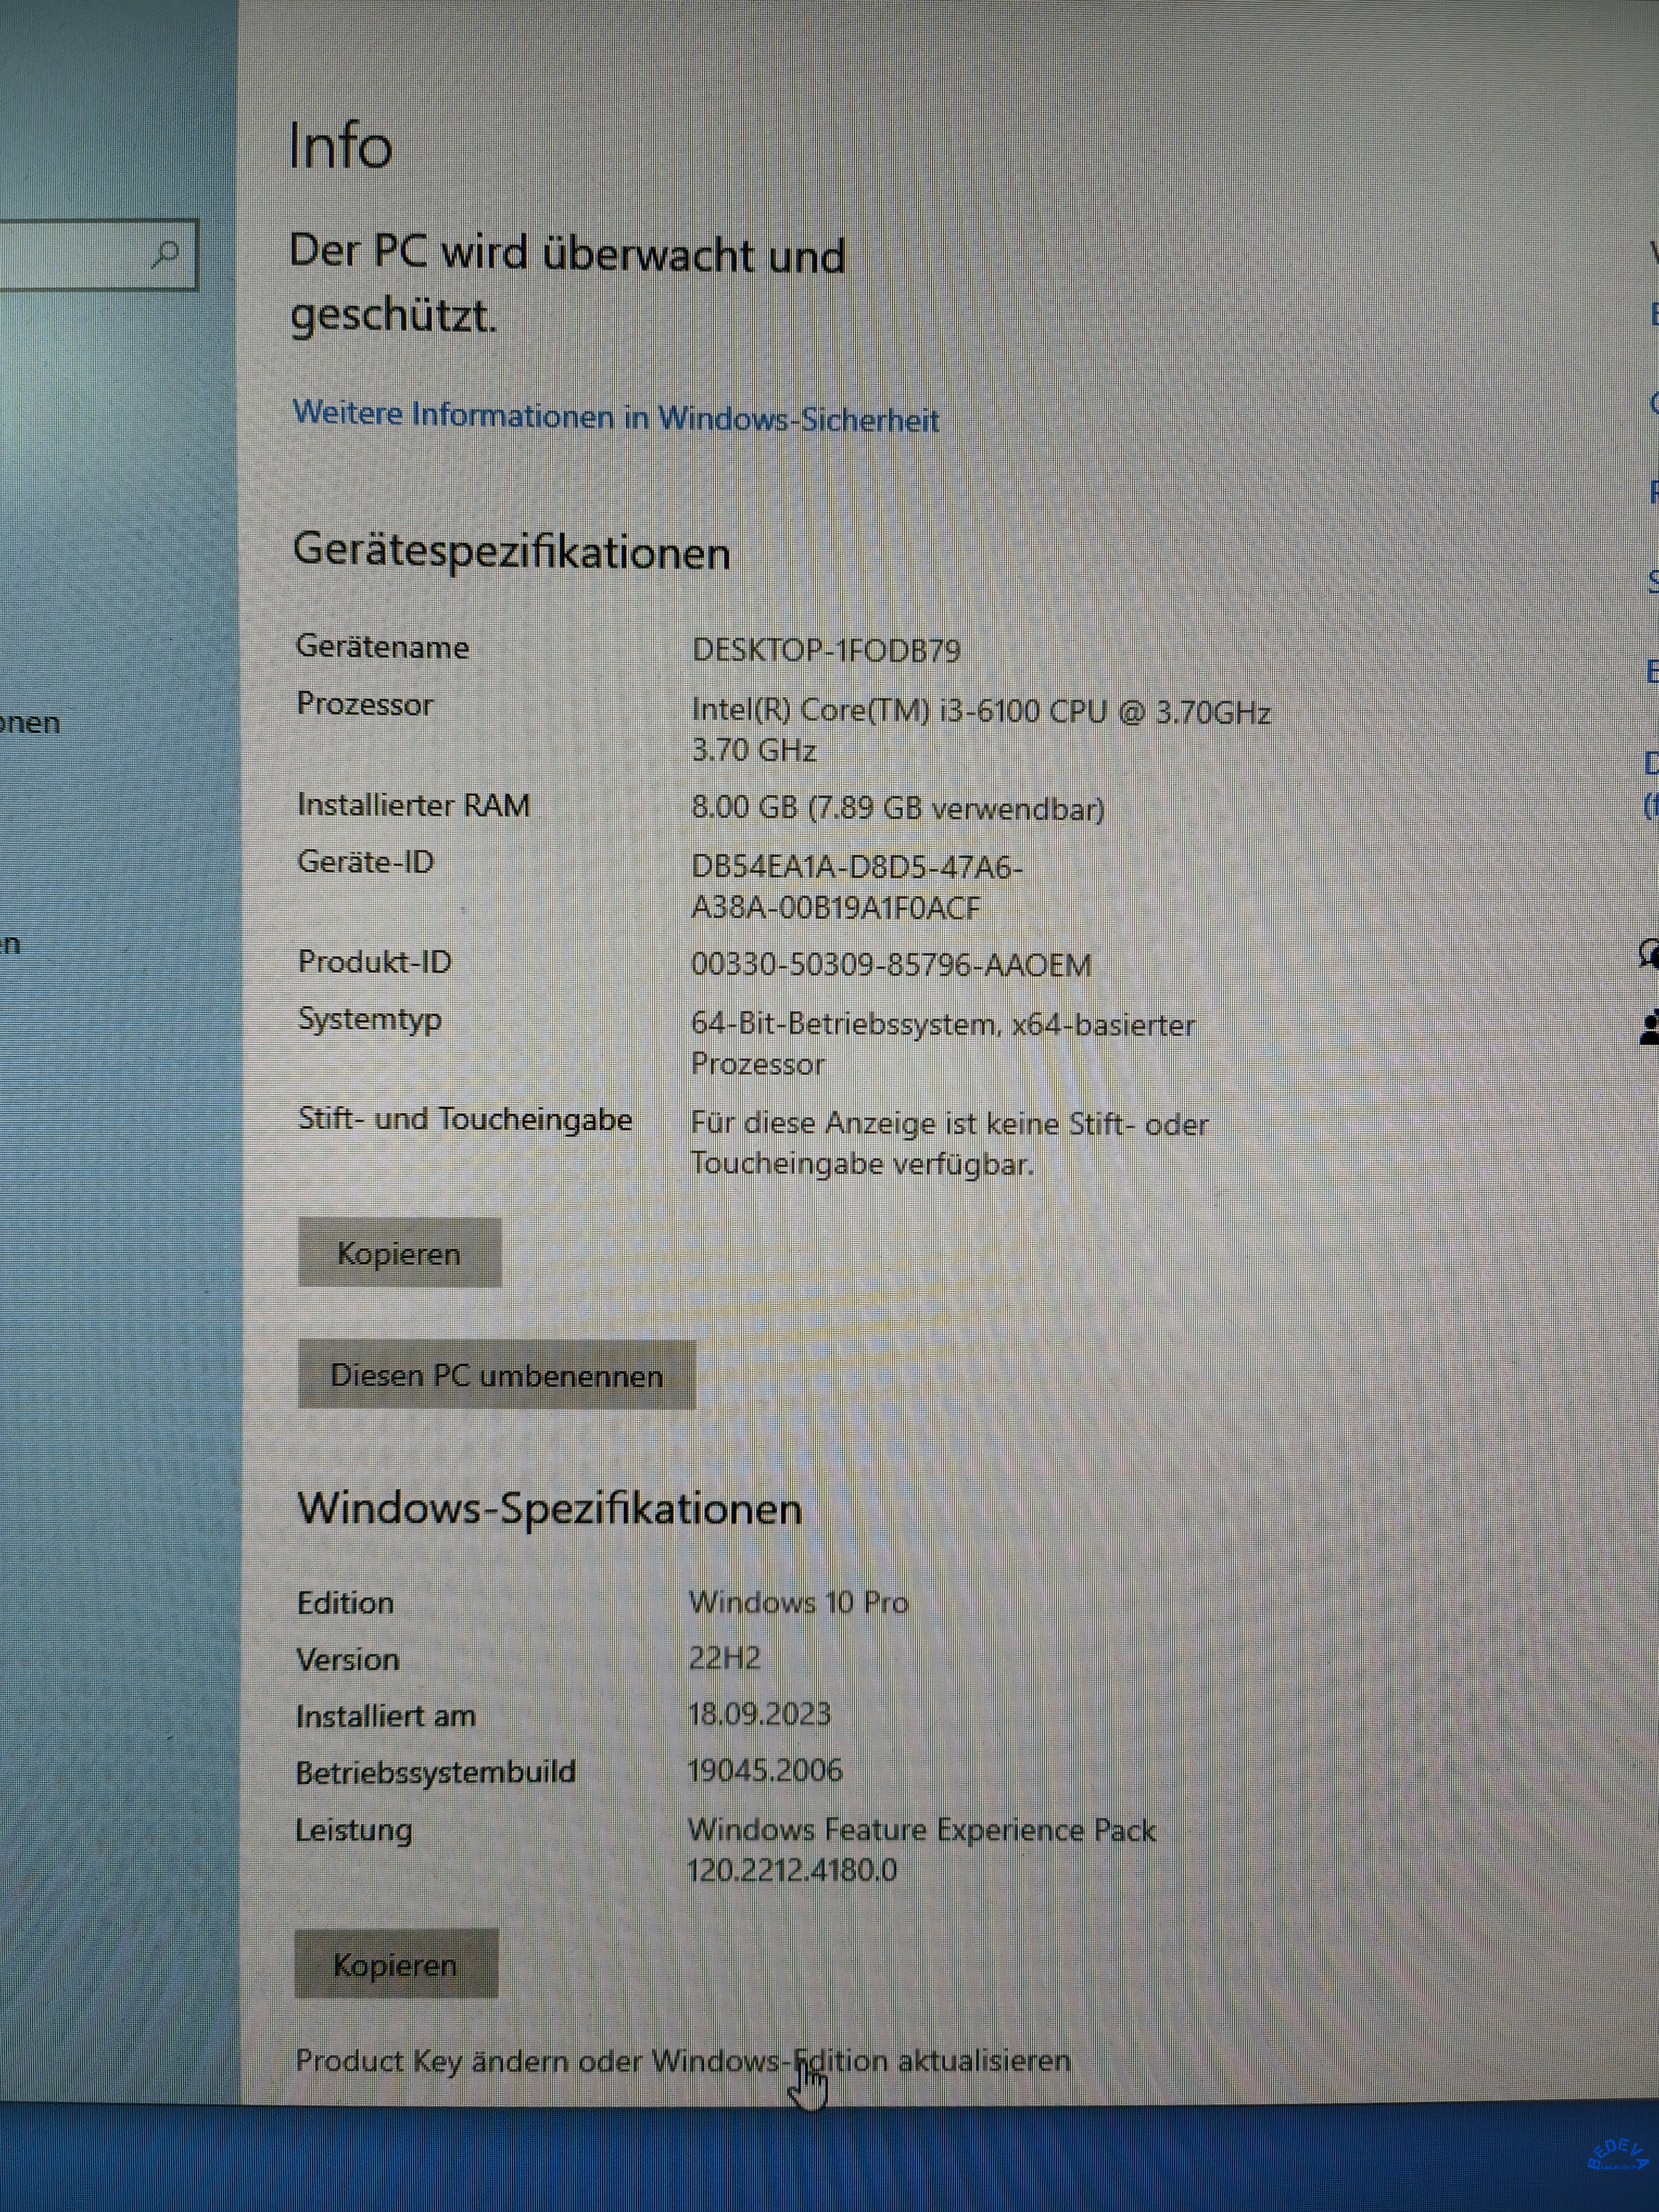Click the Gerätename value DESKTOP-1FODB79
Image resolution: width=1659 pixels, height=2212 pixels.
[x=827, y=651]
